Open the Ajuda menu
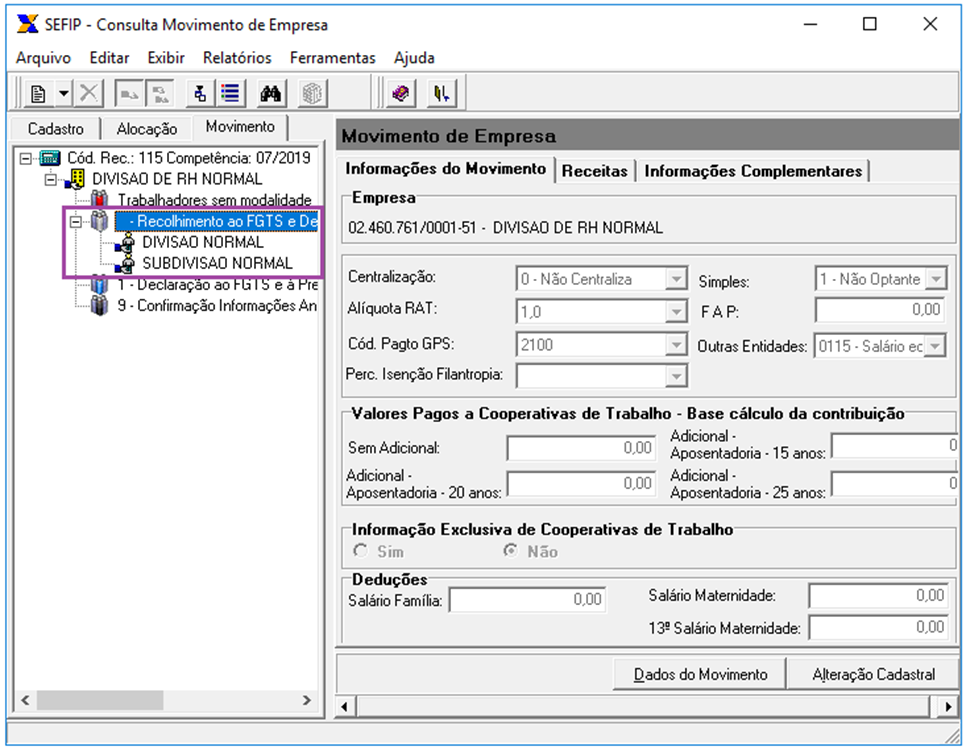 coord(414,58)
